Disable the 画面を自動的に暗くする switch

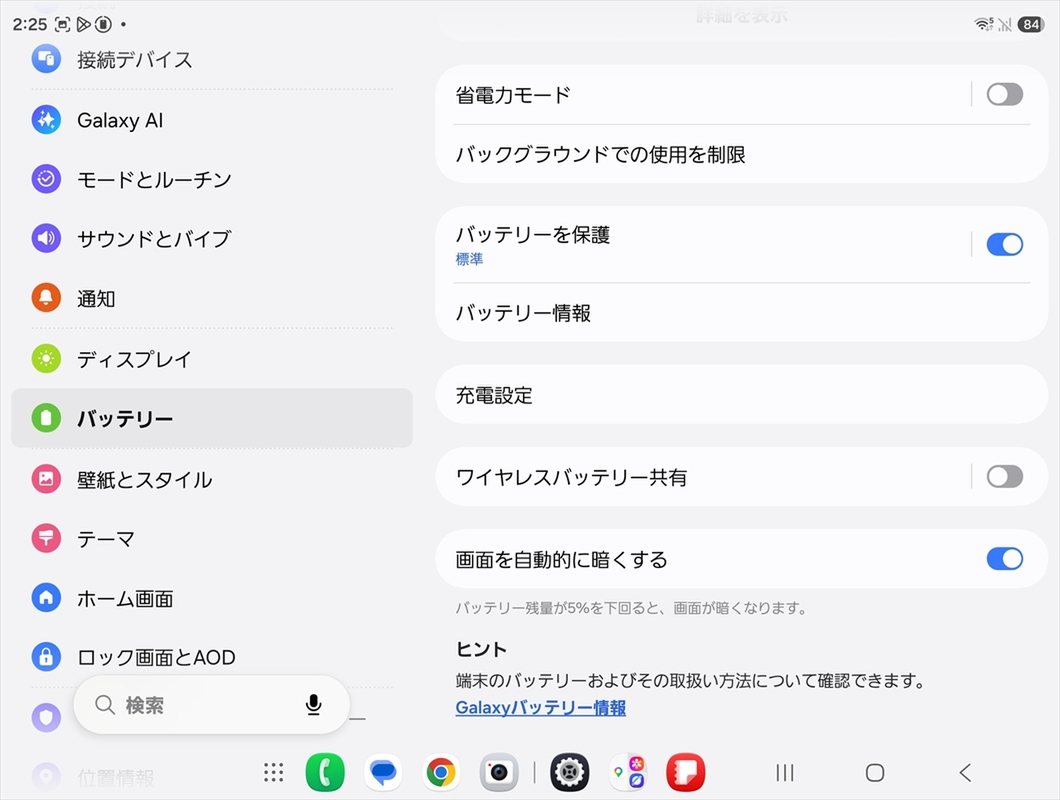click(x=1005, y=559)
